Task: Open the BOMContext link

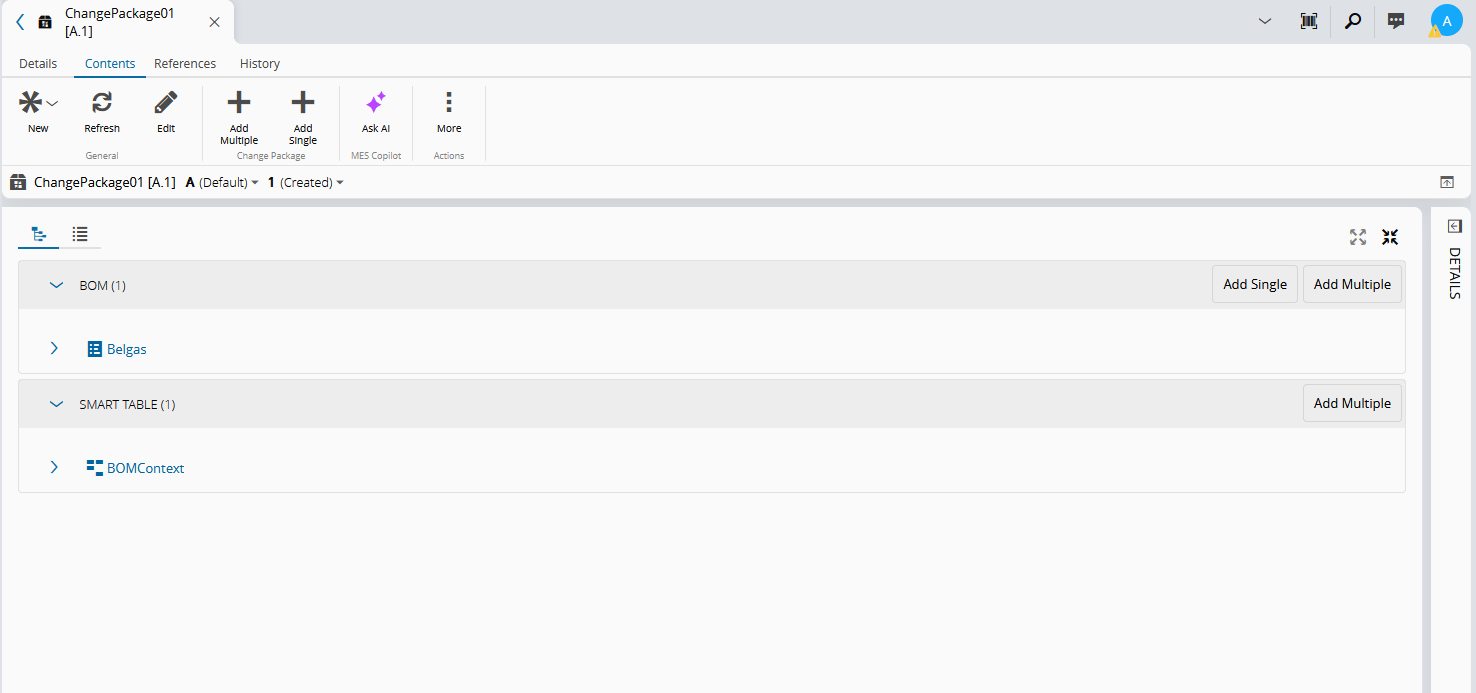Action: tap(146, 468)
